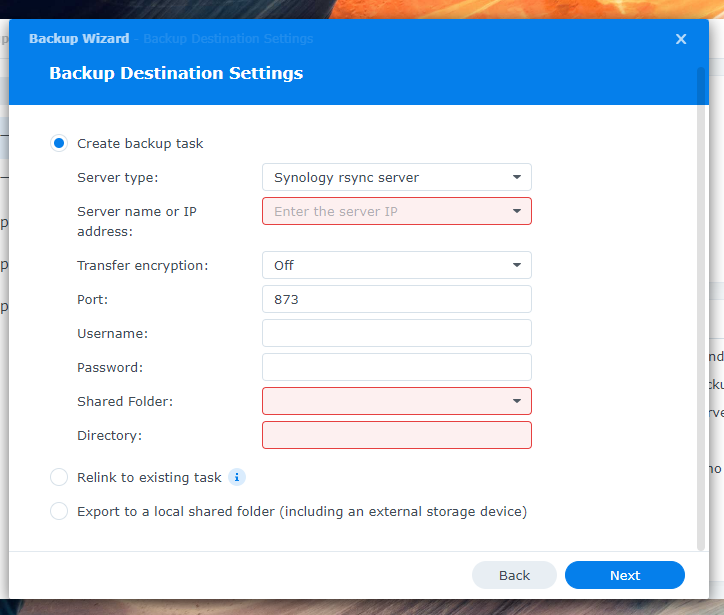Expand the Shared Folder dropdown
Viewport: 724px width, 615px height.
click(x=397, y=401)
